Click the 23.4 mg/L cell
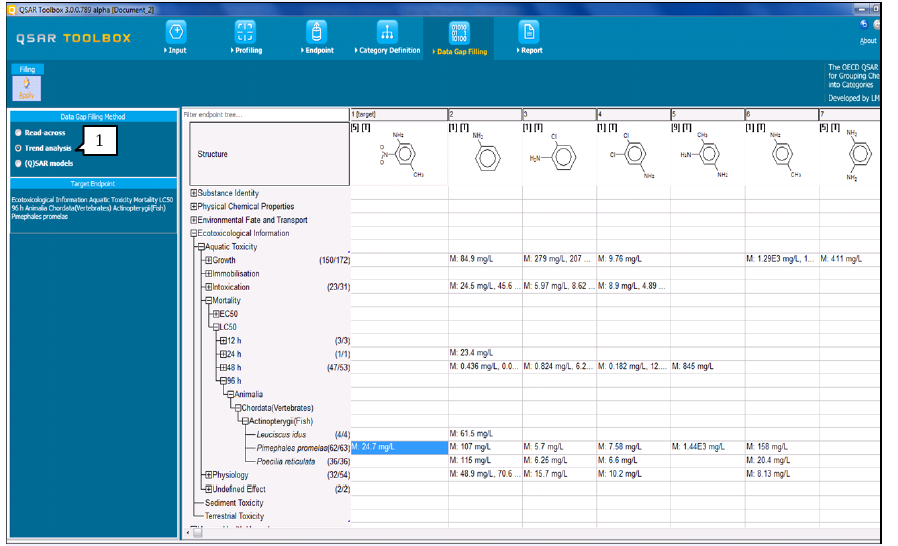This screenshot has height=546, width=898. [485, 353]
